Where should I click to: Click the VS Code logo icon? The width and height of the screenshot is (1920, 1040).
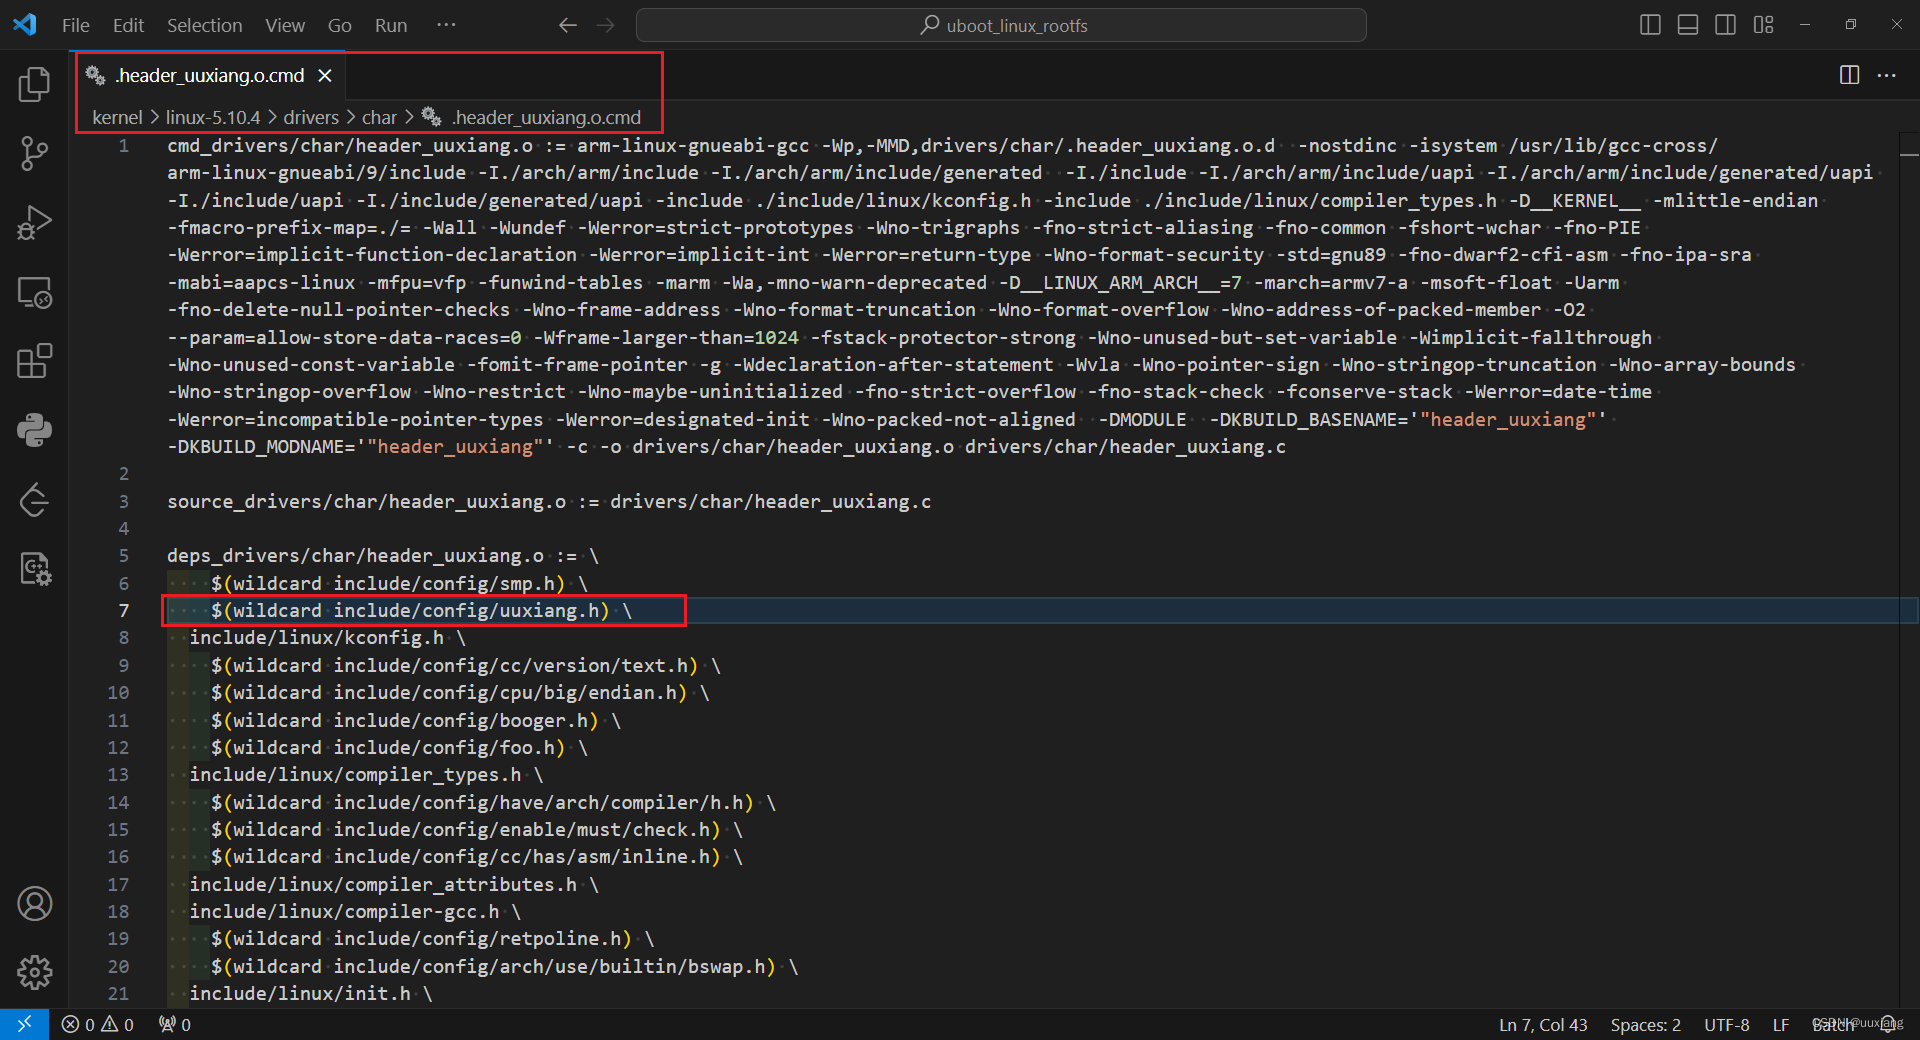click(25, 25)
